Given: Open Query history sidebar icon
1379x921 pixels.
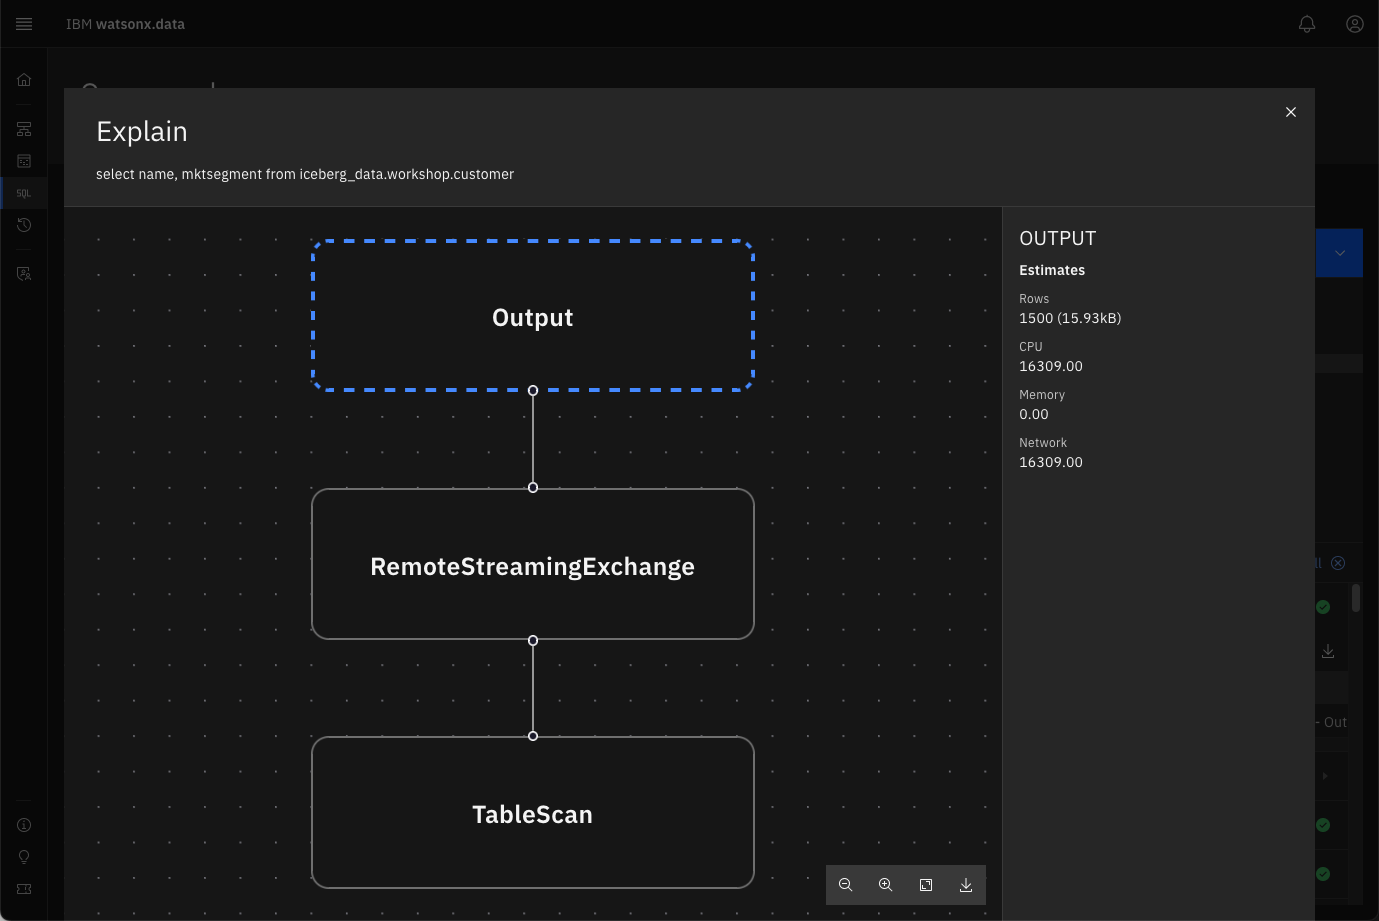Looking at the screenshot, I should tap(24, 225).
